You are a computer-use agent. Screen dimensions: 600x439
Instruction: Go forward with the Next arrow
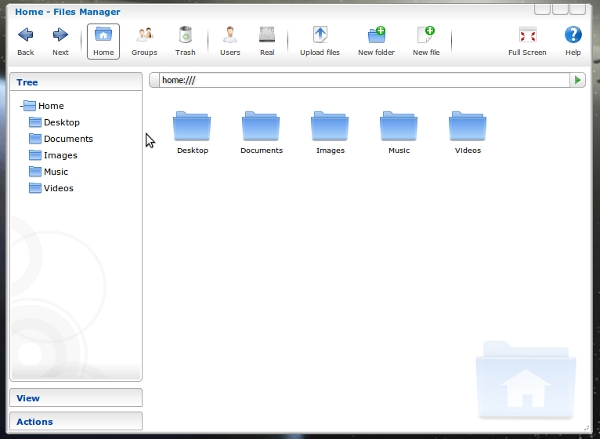click(x=60, y=41)
